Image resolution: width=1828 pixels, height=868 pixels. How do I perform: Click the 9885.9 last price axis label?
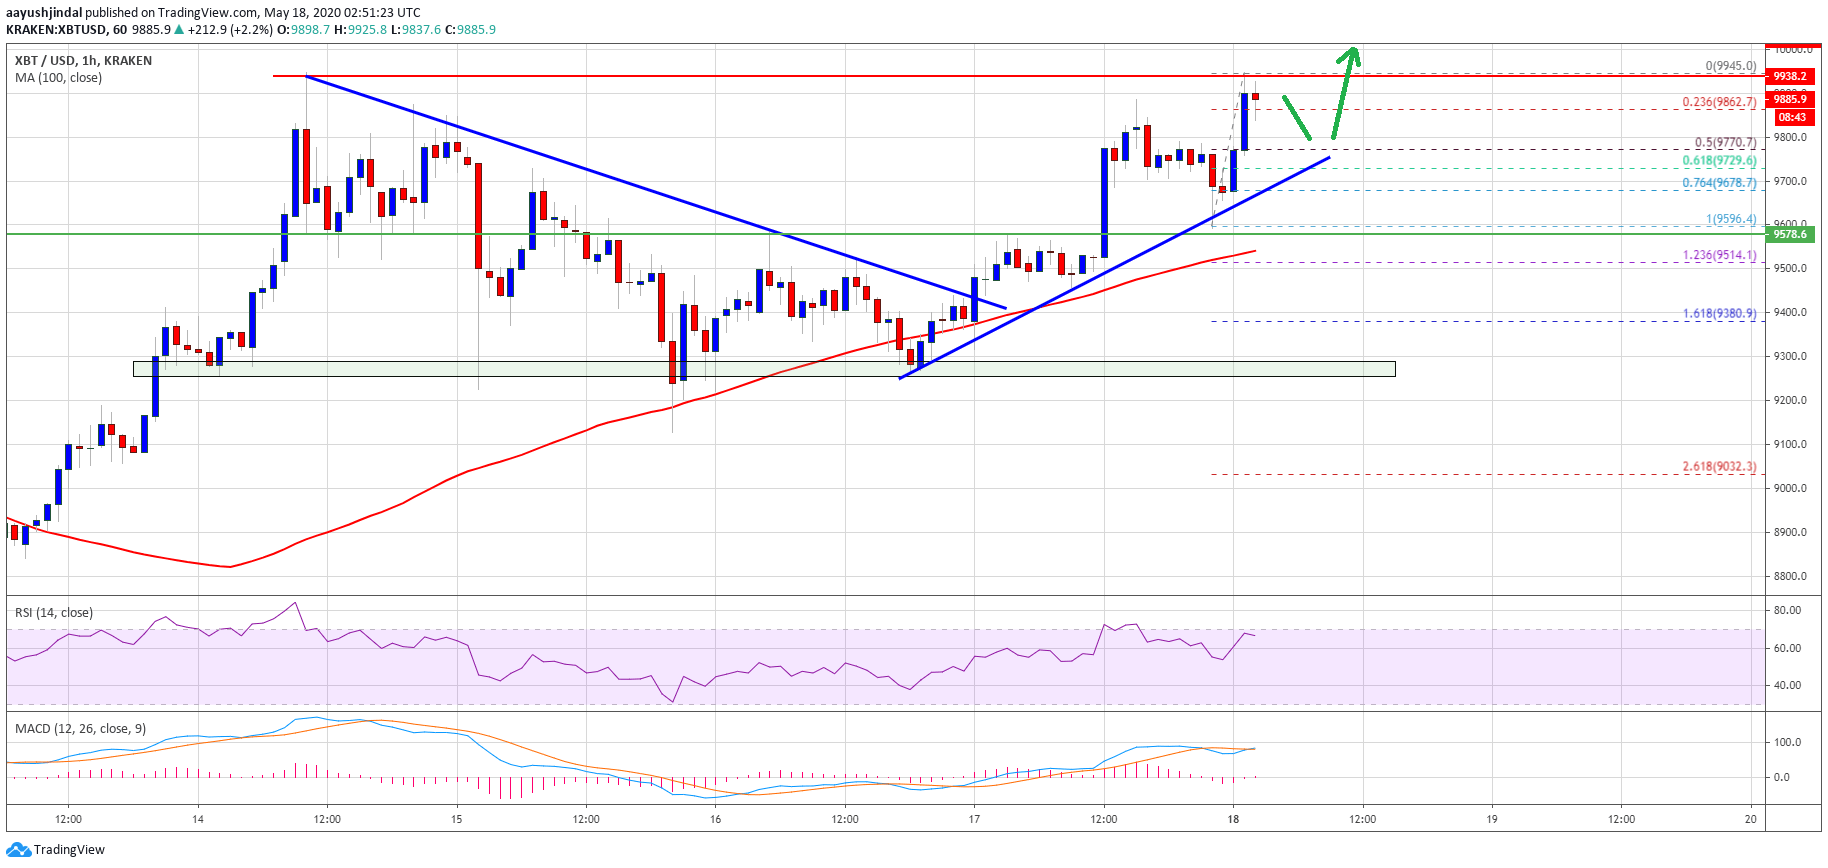pyautogui.click(x=1790, y=99)
